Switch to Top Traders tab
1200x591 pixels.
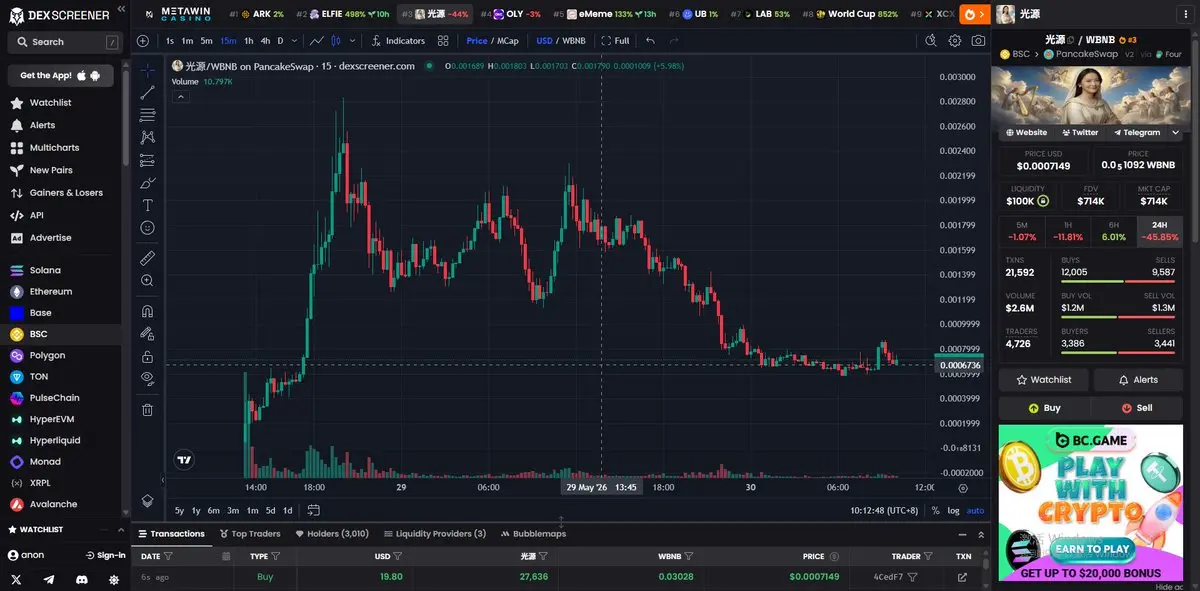250,534
